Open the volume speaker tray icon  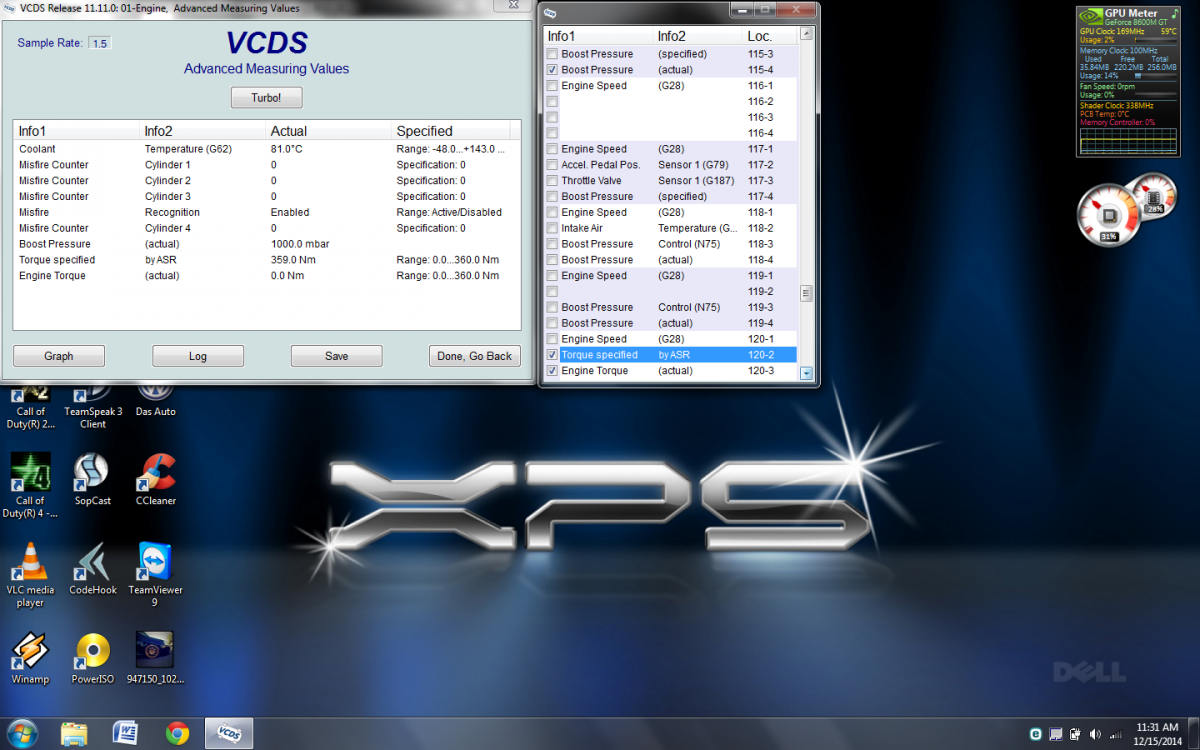[1095, 735]
